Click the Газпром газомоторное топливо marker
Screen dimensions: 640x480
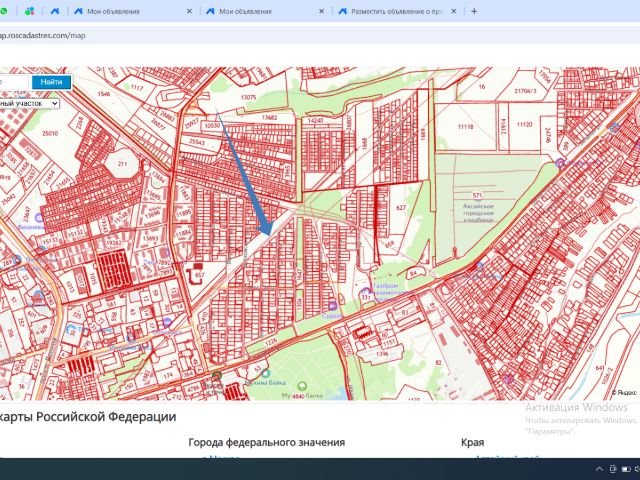[x=365, y=292]
